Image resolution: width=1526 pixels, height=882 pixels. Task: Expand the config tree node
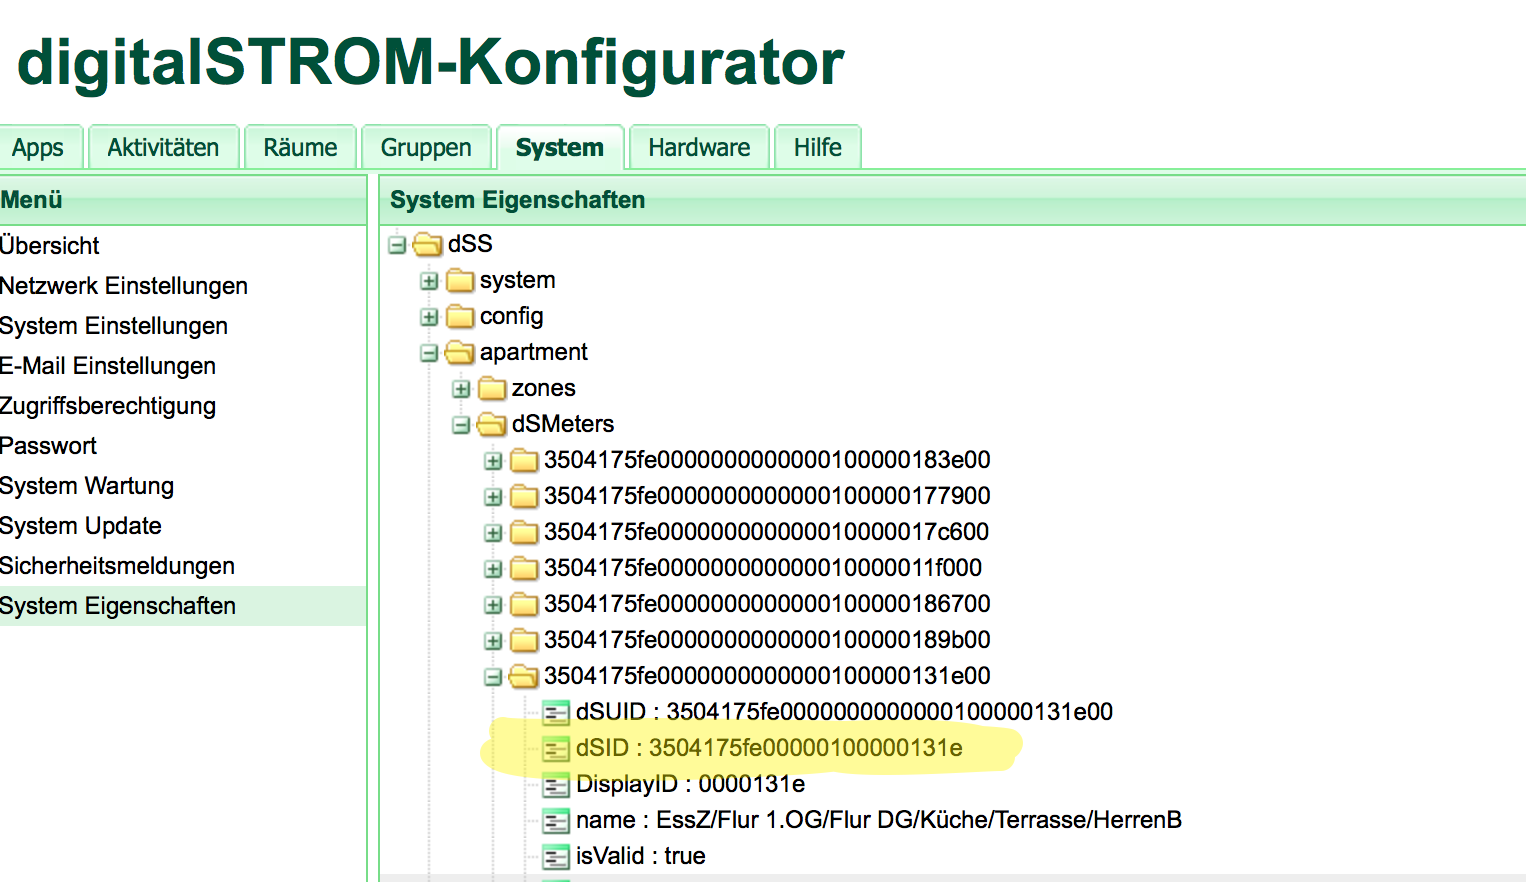pos(429,317)
